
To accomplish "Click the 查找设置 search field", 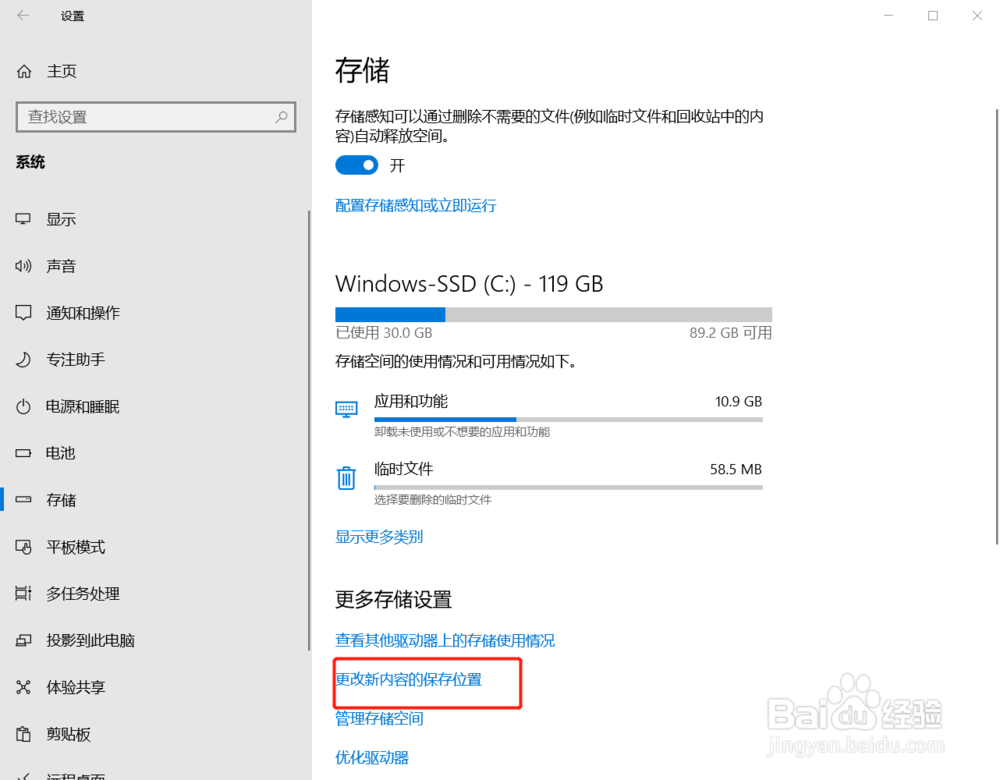I will coord(156,117).
